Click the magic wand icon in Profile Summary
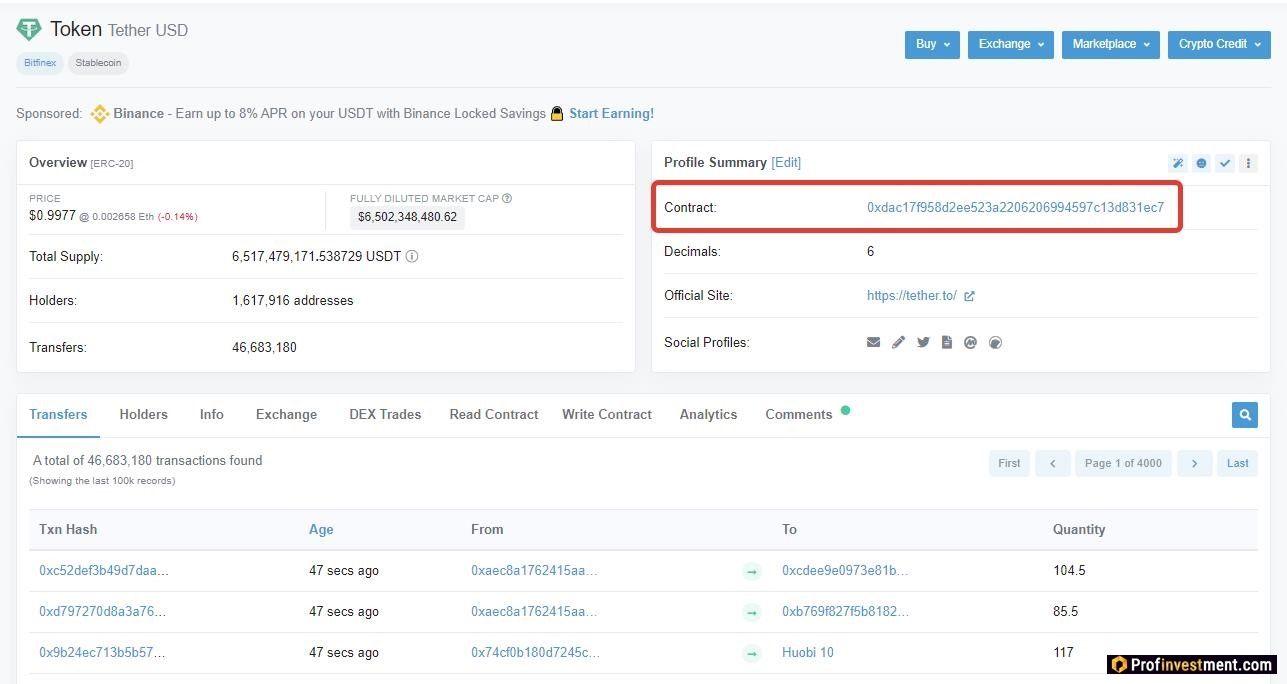Image resolution: width=1287 pixels, height=684 pixels. 1178,163
